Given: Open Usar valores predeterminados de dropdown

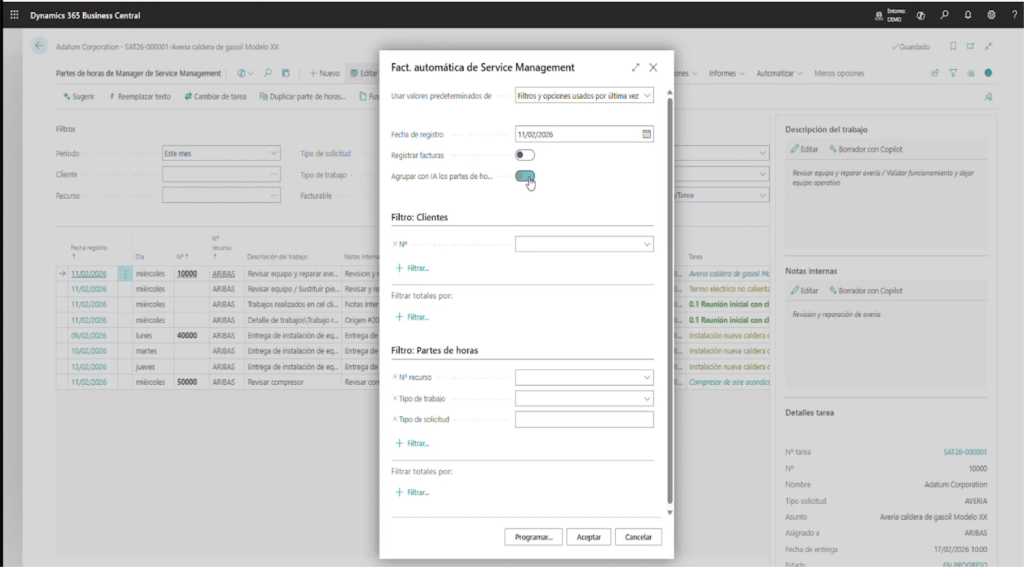Looking at the screenshot, I should [584, 96].
